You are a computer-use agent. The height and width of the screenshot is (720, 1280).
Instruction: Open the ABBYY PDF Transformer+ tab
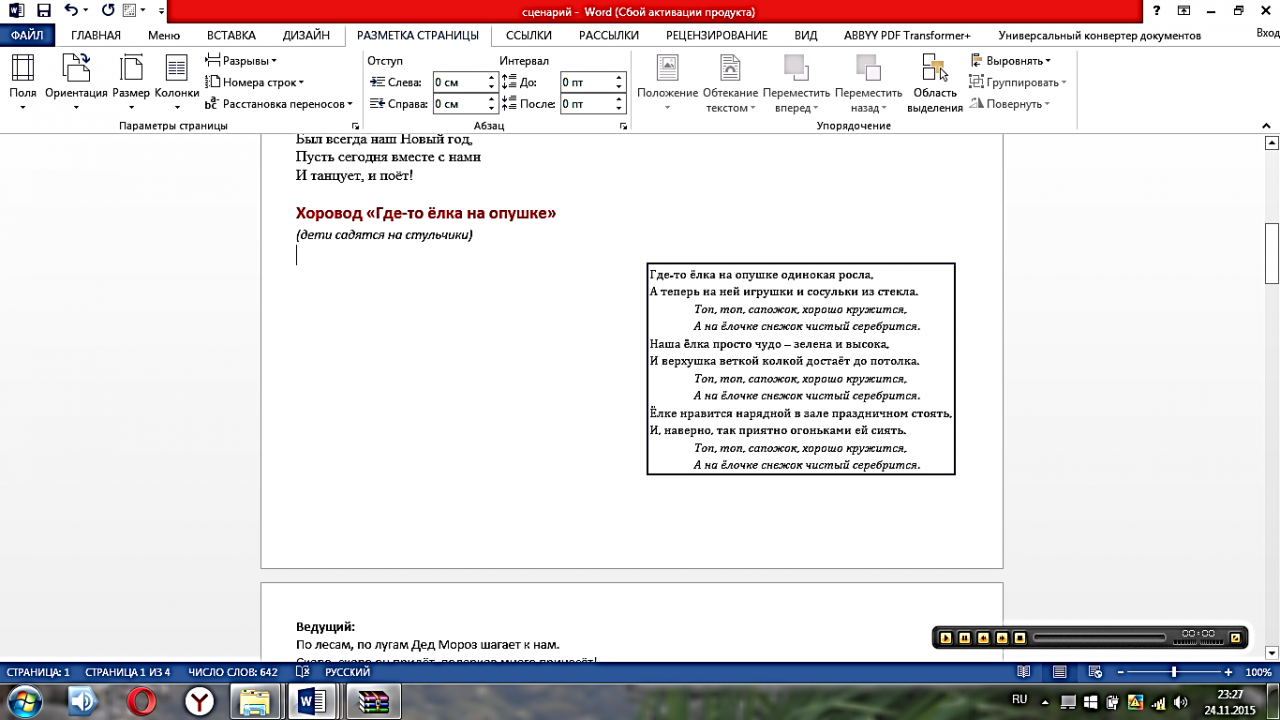907,35
